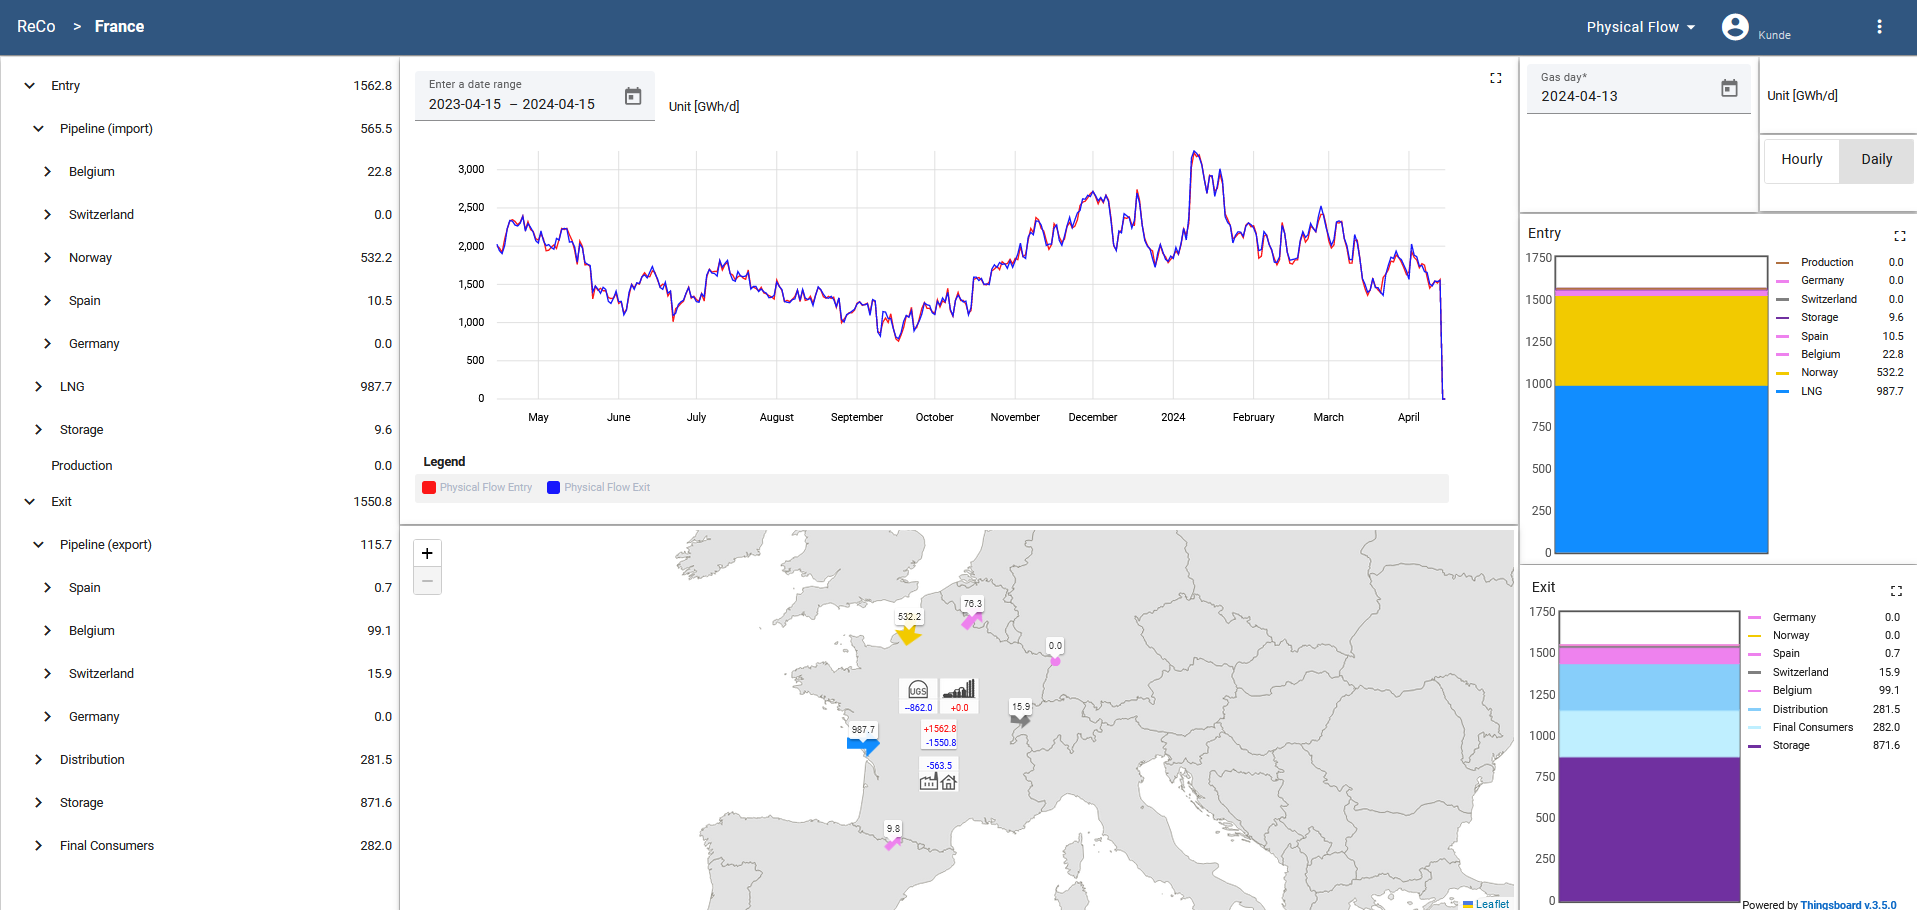Open the Gas day calendar picker

coord(1729,88)
